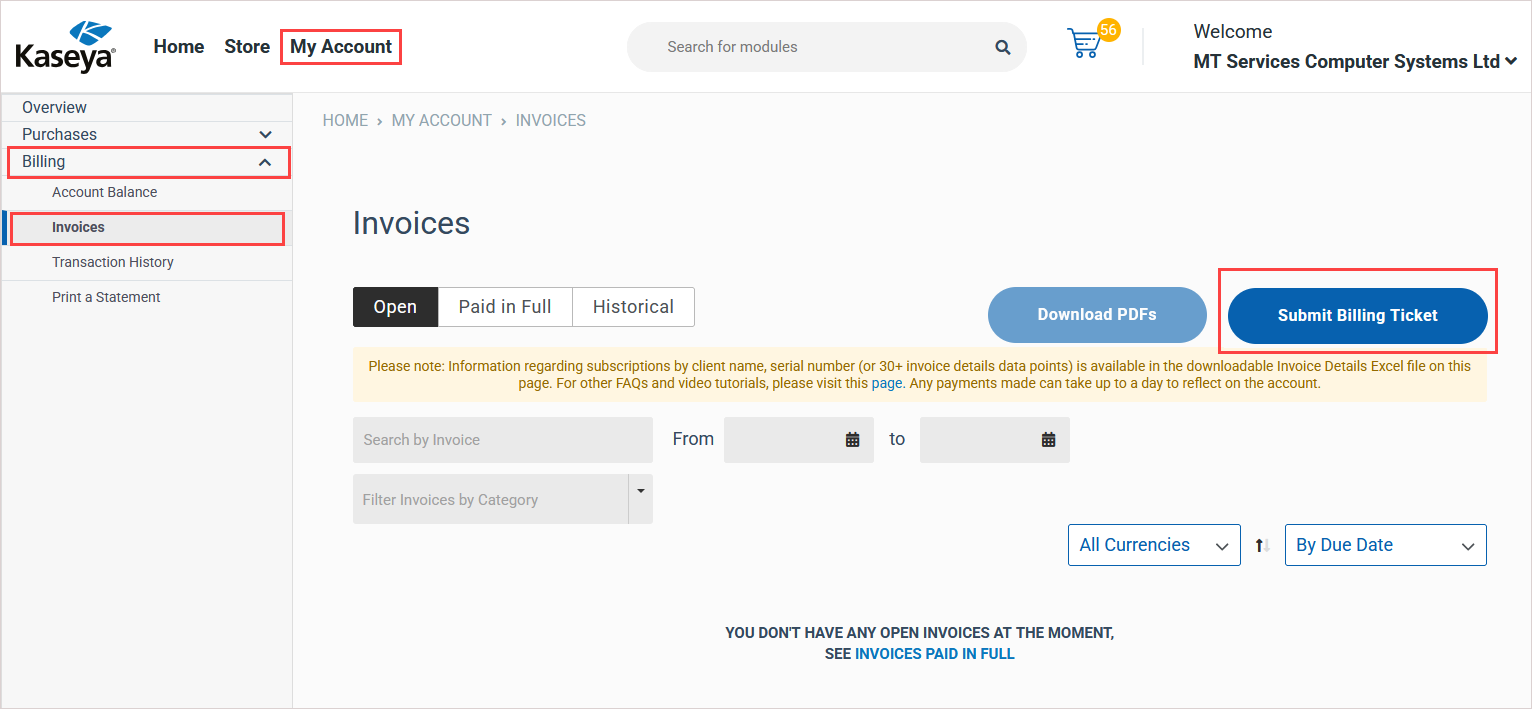
Task: Open the From date calendar icon
Action: coord(852,439)
